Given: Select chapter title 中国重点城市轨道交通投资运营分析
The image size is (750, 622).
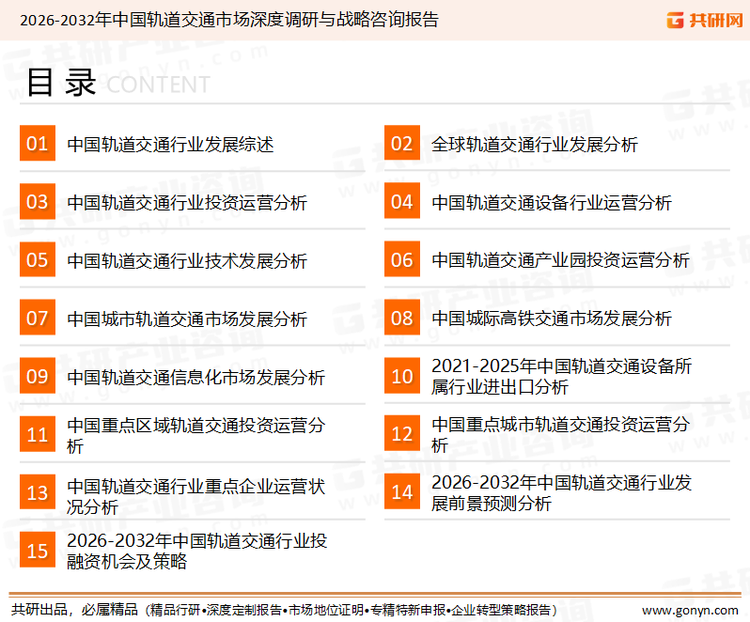Looking at the screenshot, I should tap(561, 434).
